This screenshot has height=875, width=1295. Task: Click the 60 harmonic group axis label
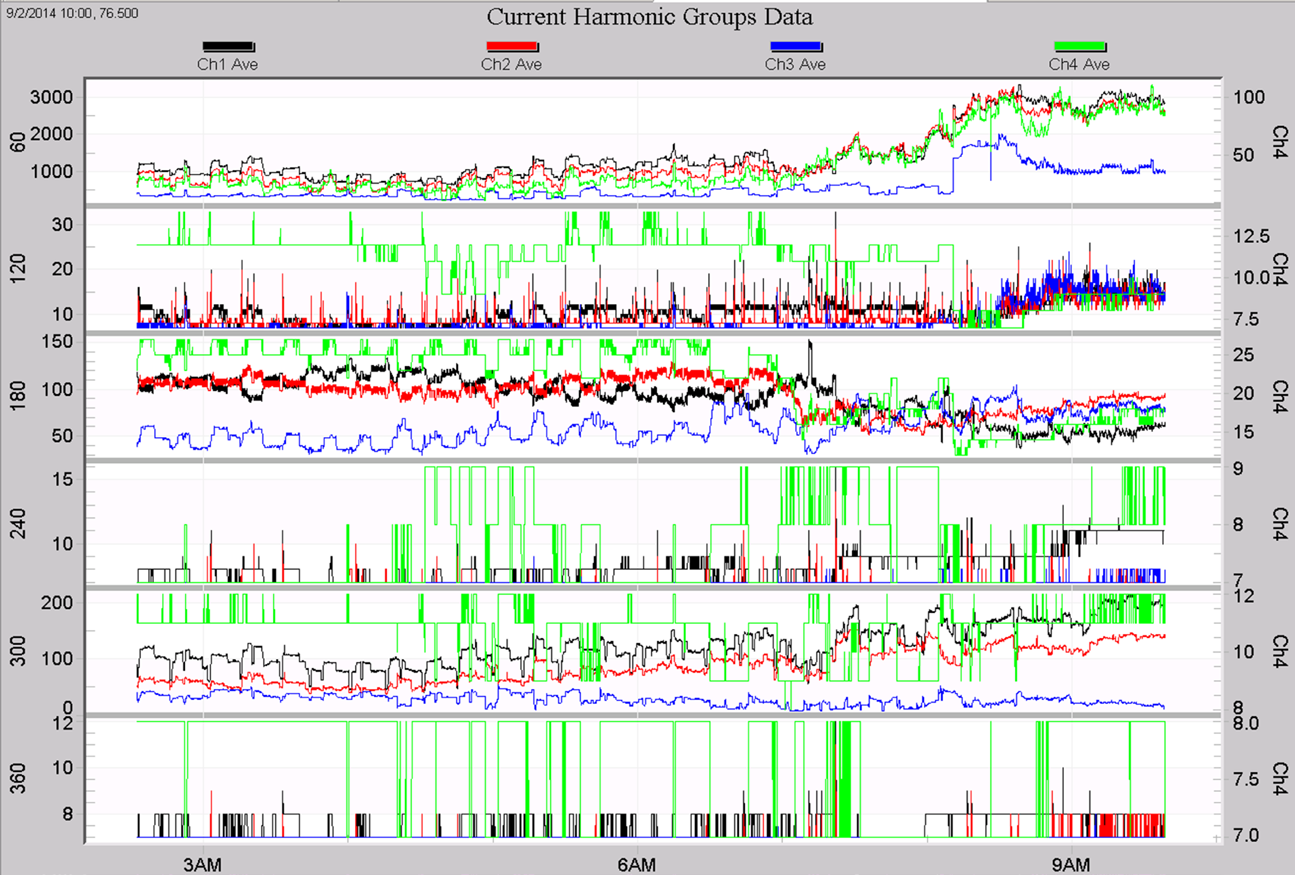[17, 141]
